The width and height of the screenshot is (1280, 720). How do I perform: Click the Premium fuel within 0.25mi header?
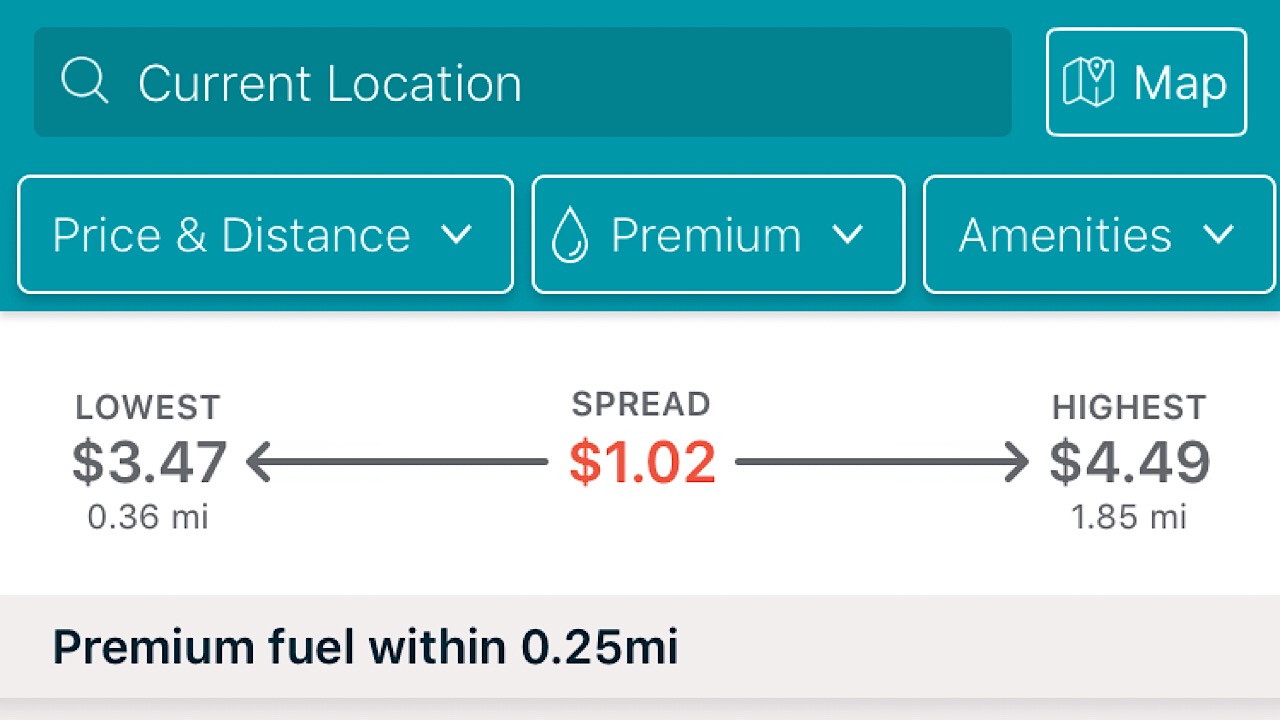[366, 646]
